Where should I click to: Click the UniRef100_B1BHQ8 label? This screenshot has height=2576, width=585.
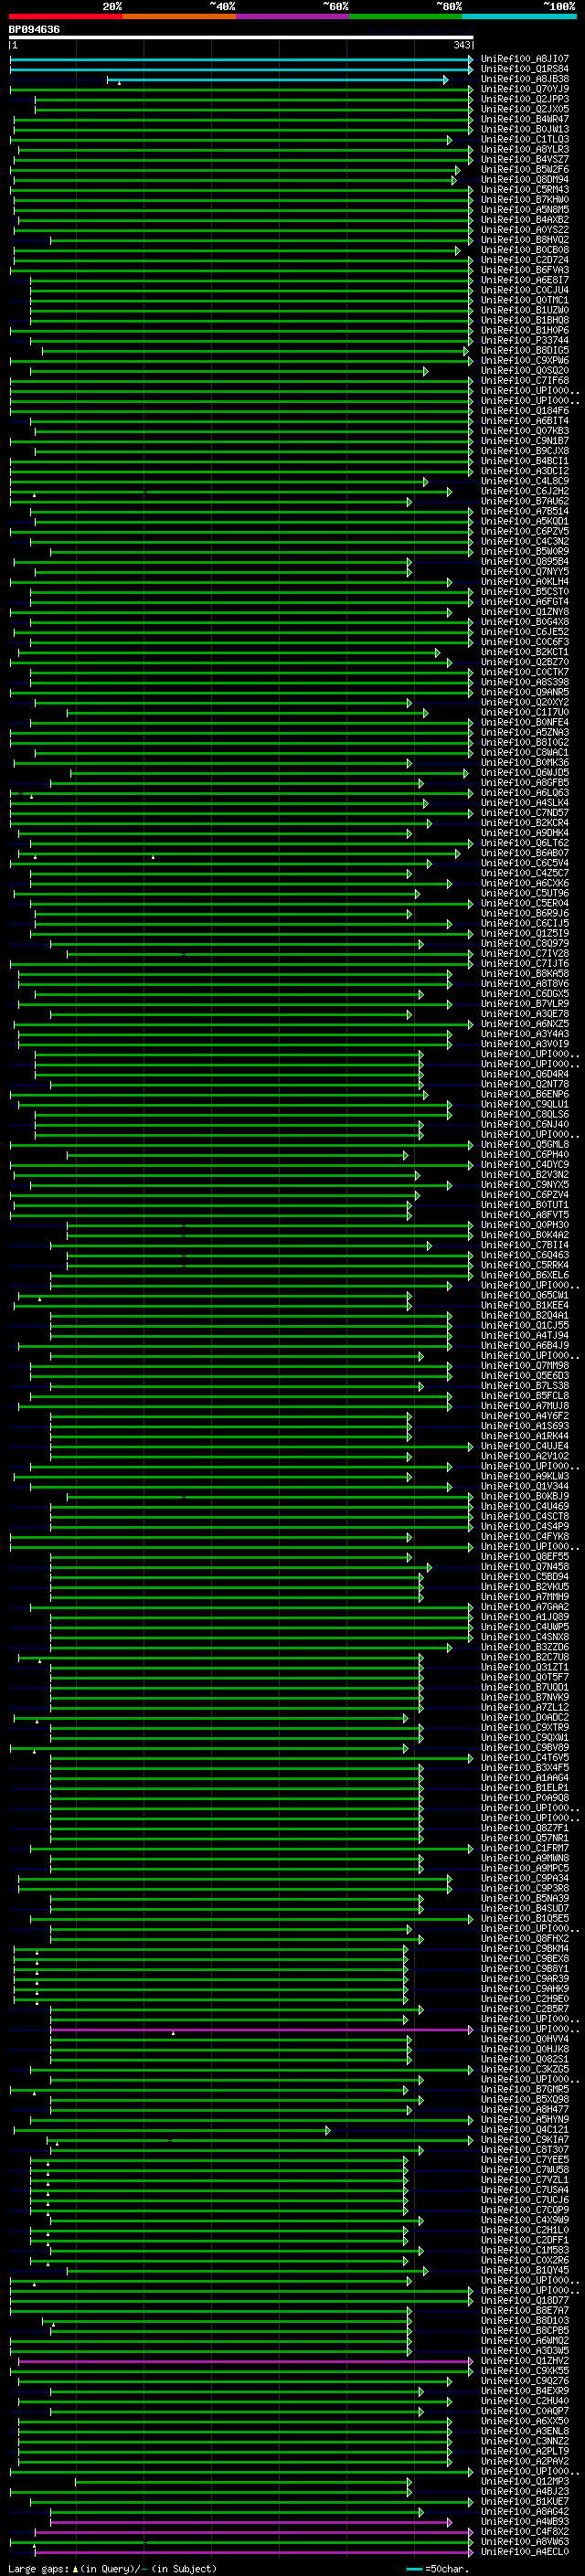[524, 321]
